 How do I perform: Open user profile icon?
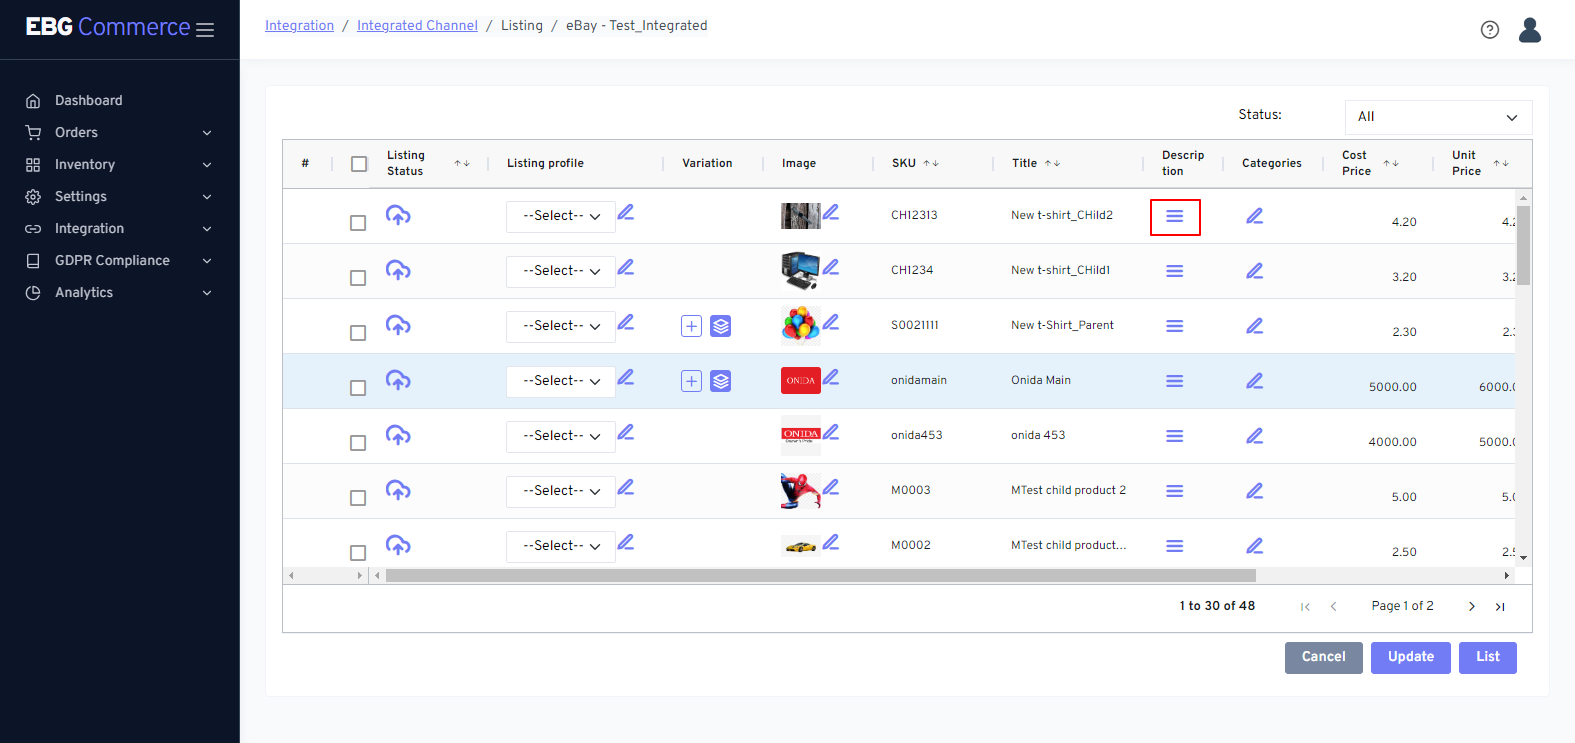click(1529, 30)
